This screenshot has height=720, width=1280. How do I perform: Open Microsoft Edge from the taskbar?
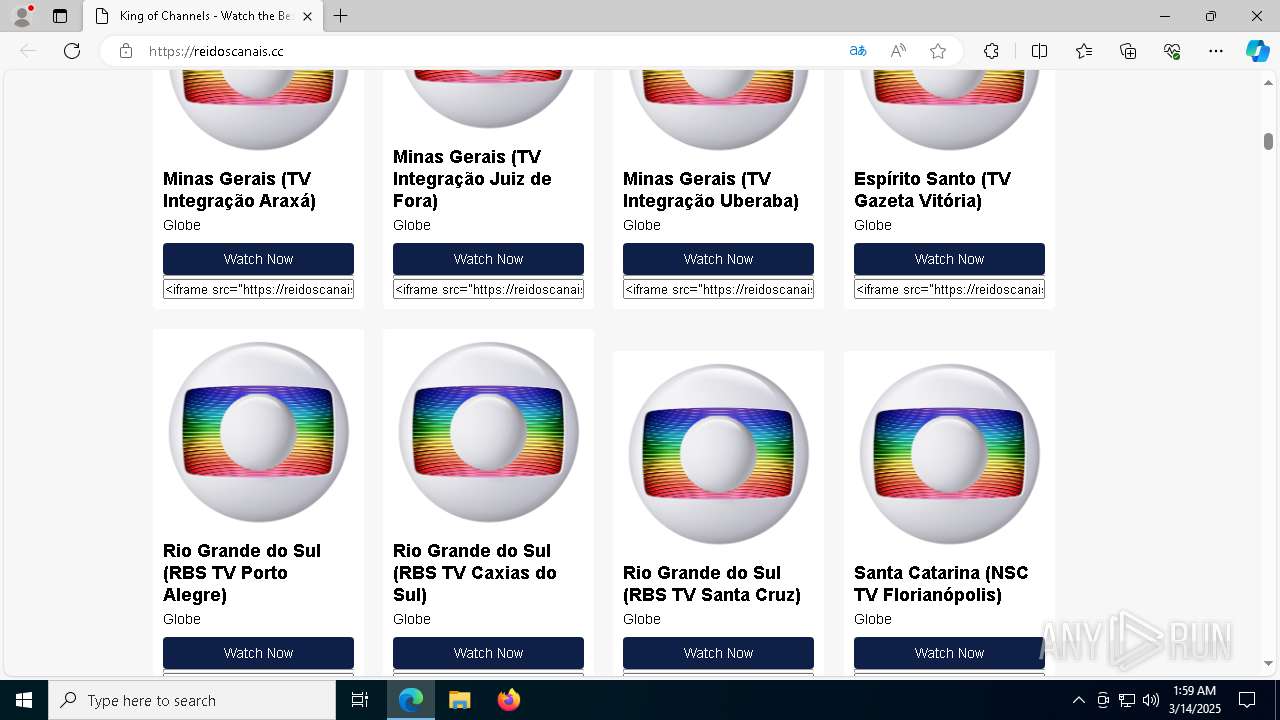pos(411,700)
